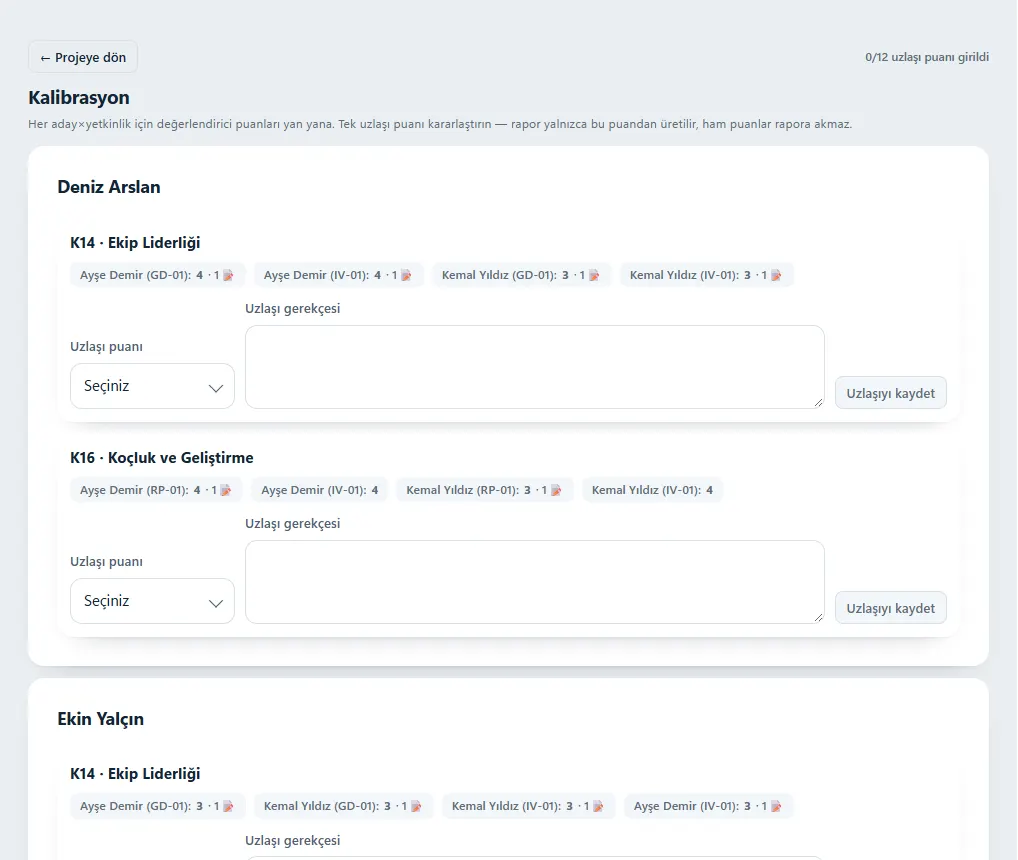Go back with Projeye dön button

(83, 57)
